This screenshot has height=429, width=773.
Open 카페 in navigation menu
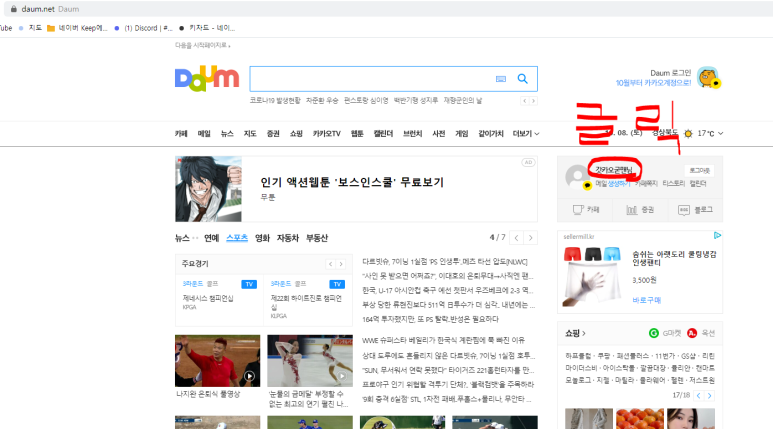click(x=181, y=134)
